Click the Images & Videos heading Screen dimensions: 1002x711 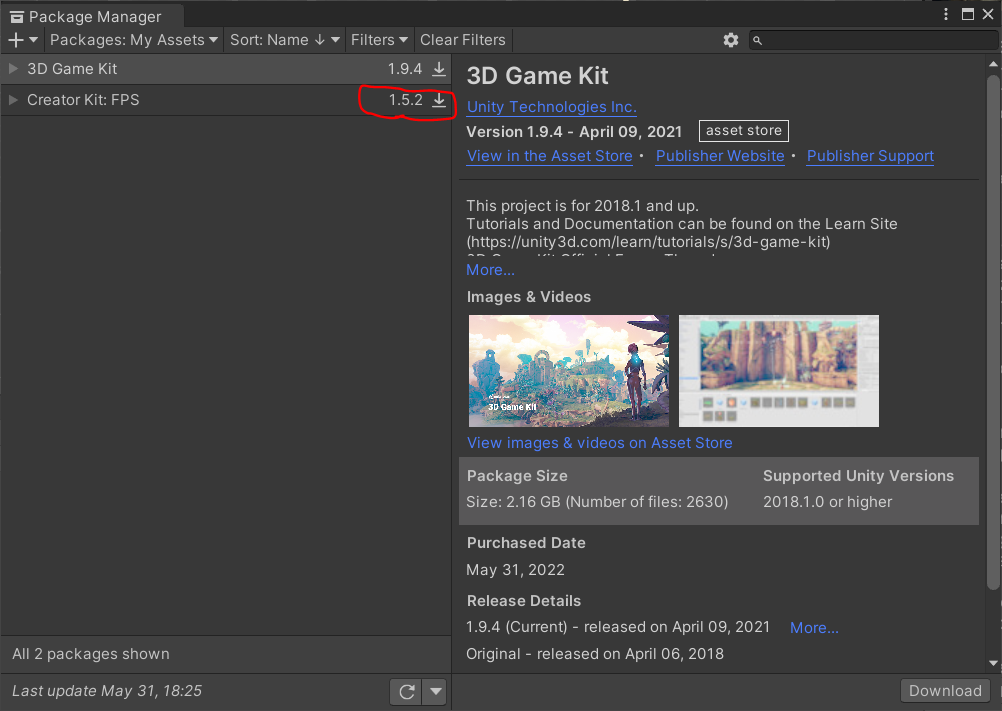pos(528,297)
